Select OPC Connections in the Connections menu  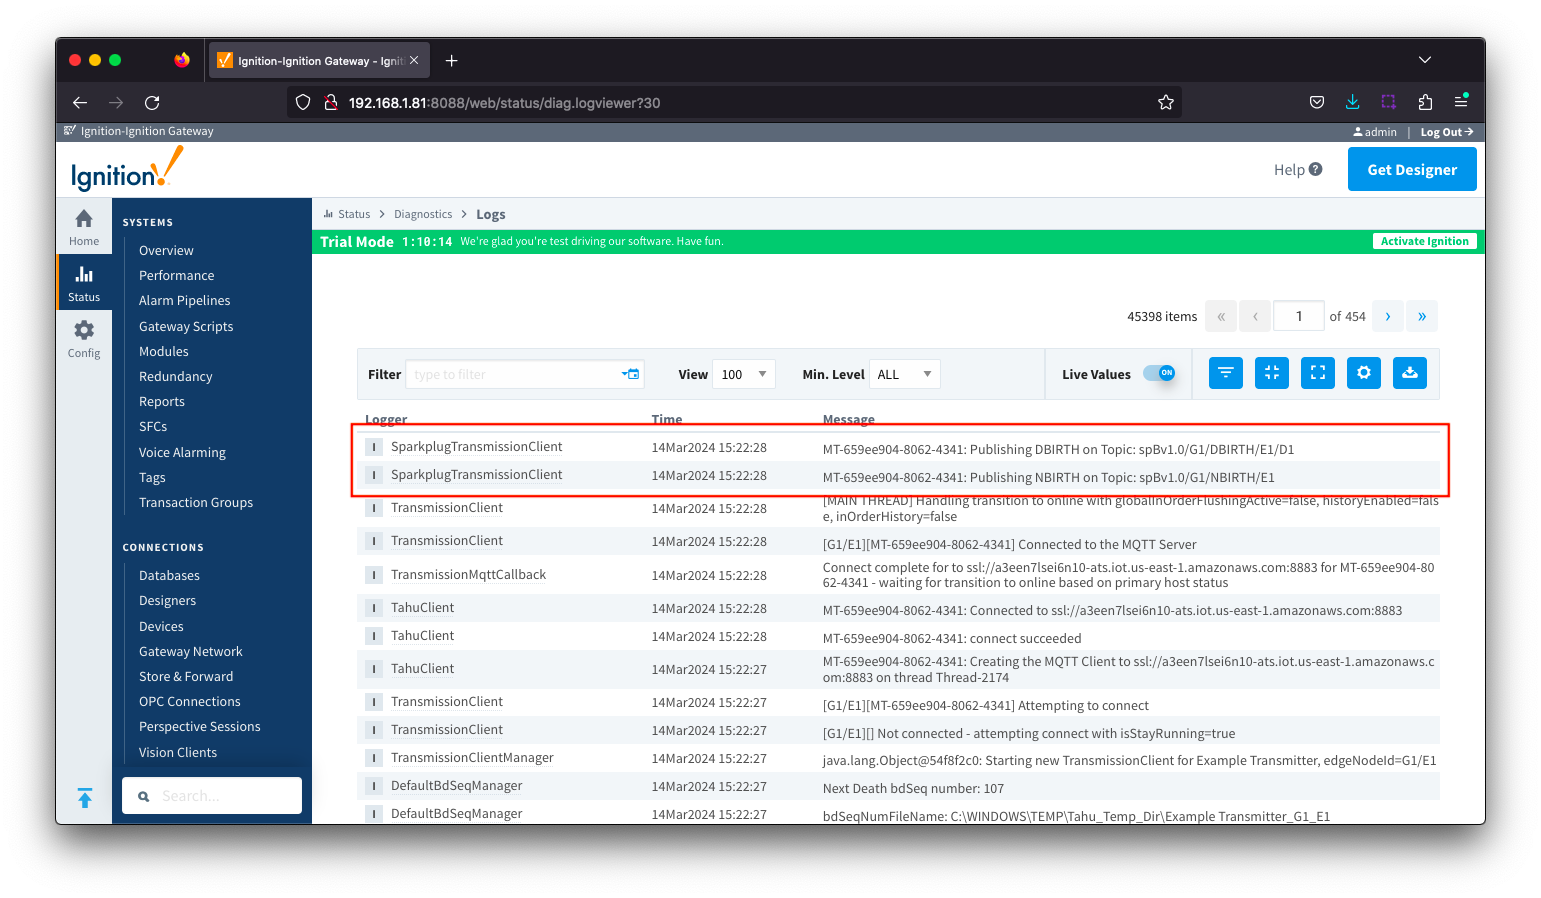pyautogui.click(x=189, y=701)
